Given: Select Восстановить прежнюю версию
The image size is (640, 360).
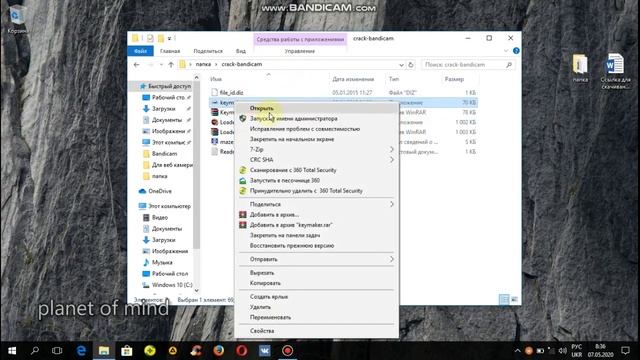Looking at the screenshot, I should 292,246.
